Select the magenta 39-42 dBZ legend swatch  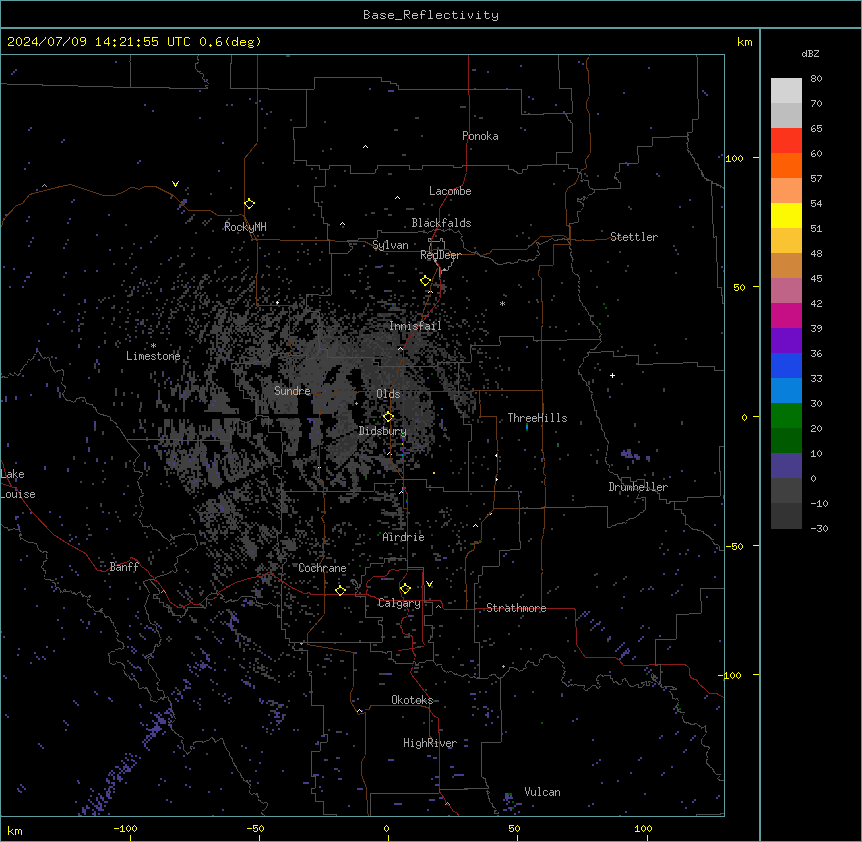[x=786, y=315]
